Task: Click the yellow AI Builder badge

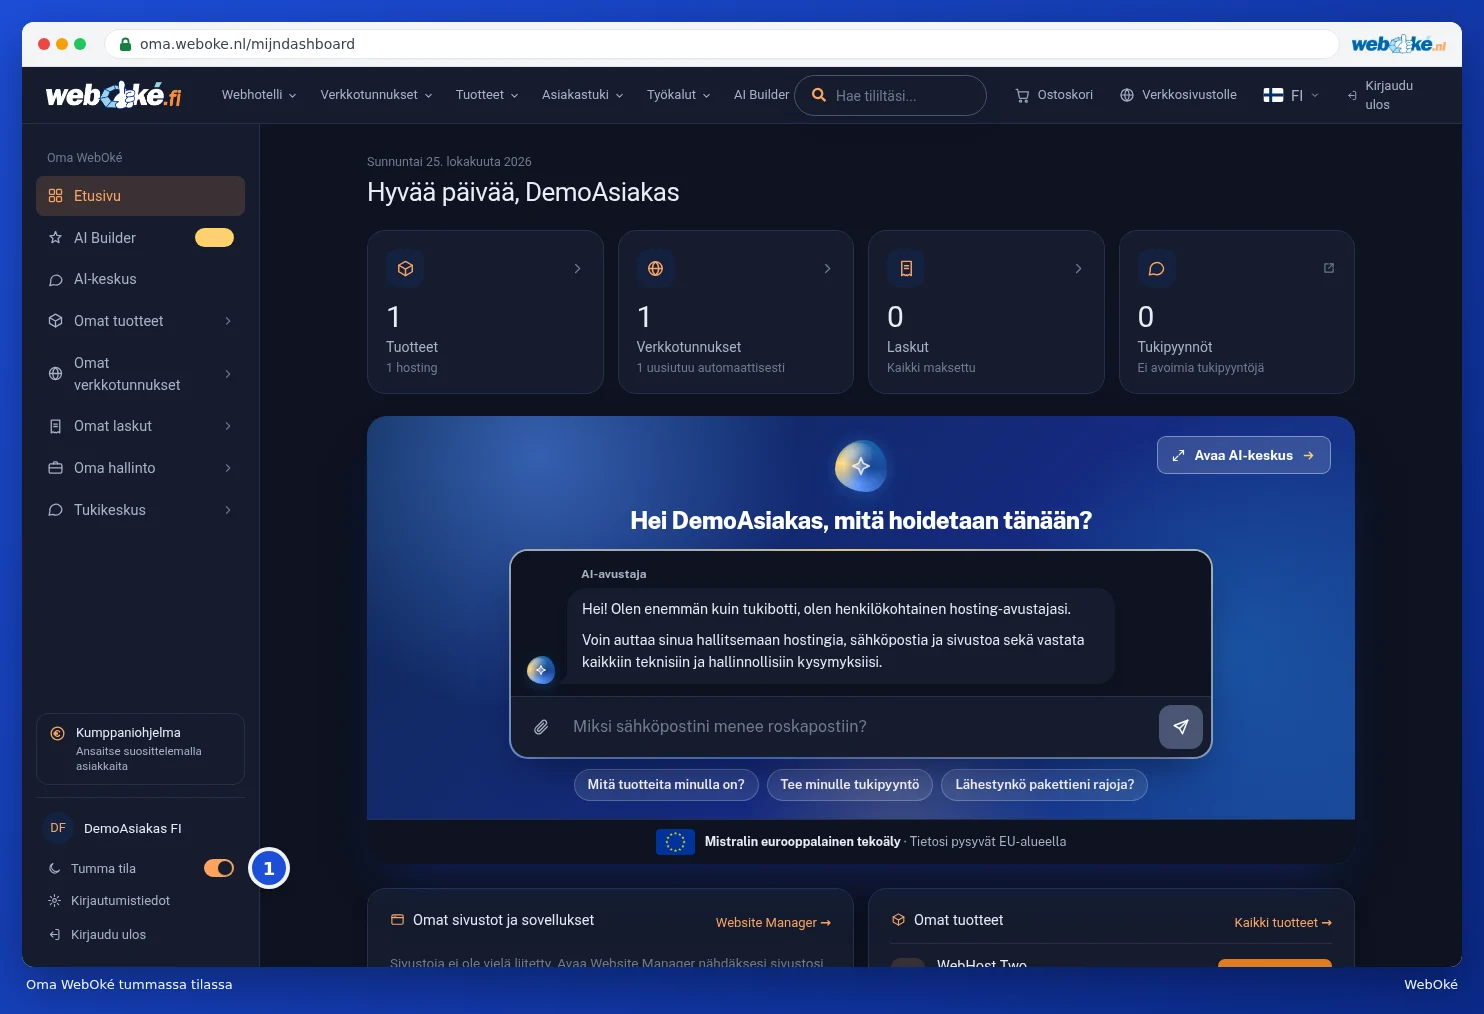Action: (x=214, y=238)
